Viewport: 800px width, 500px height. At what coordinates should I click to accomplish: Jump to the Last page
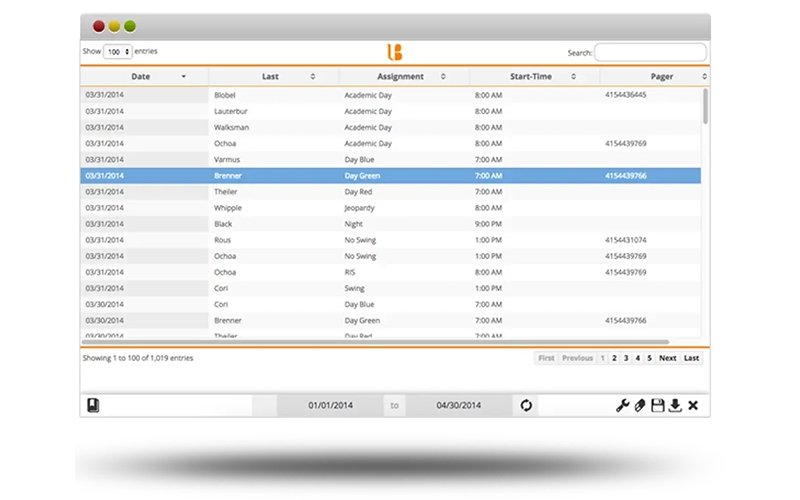691,358
